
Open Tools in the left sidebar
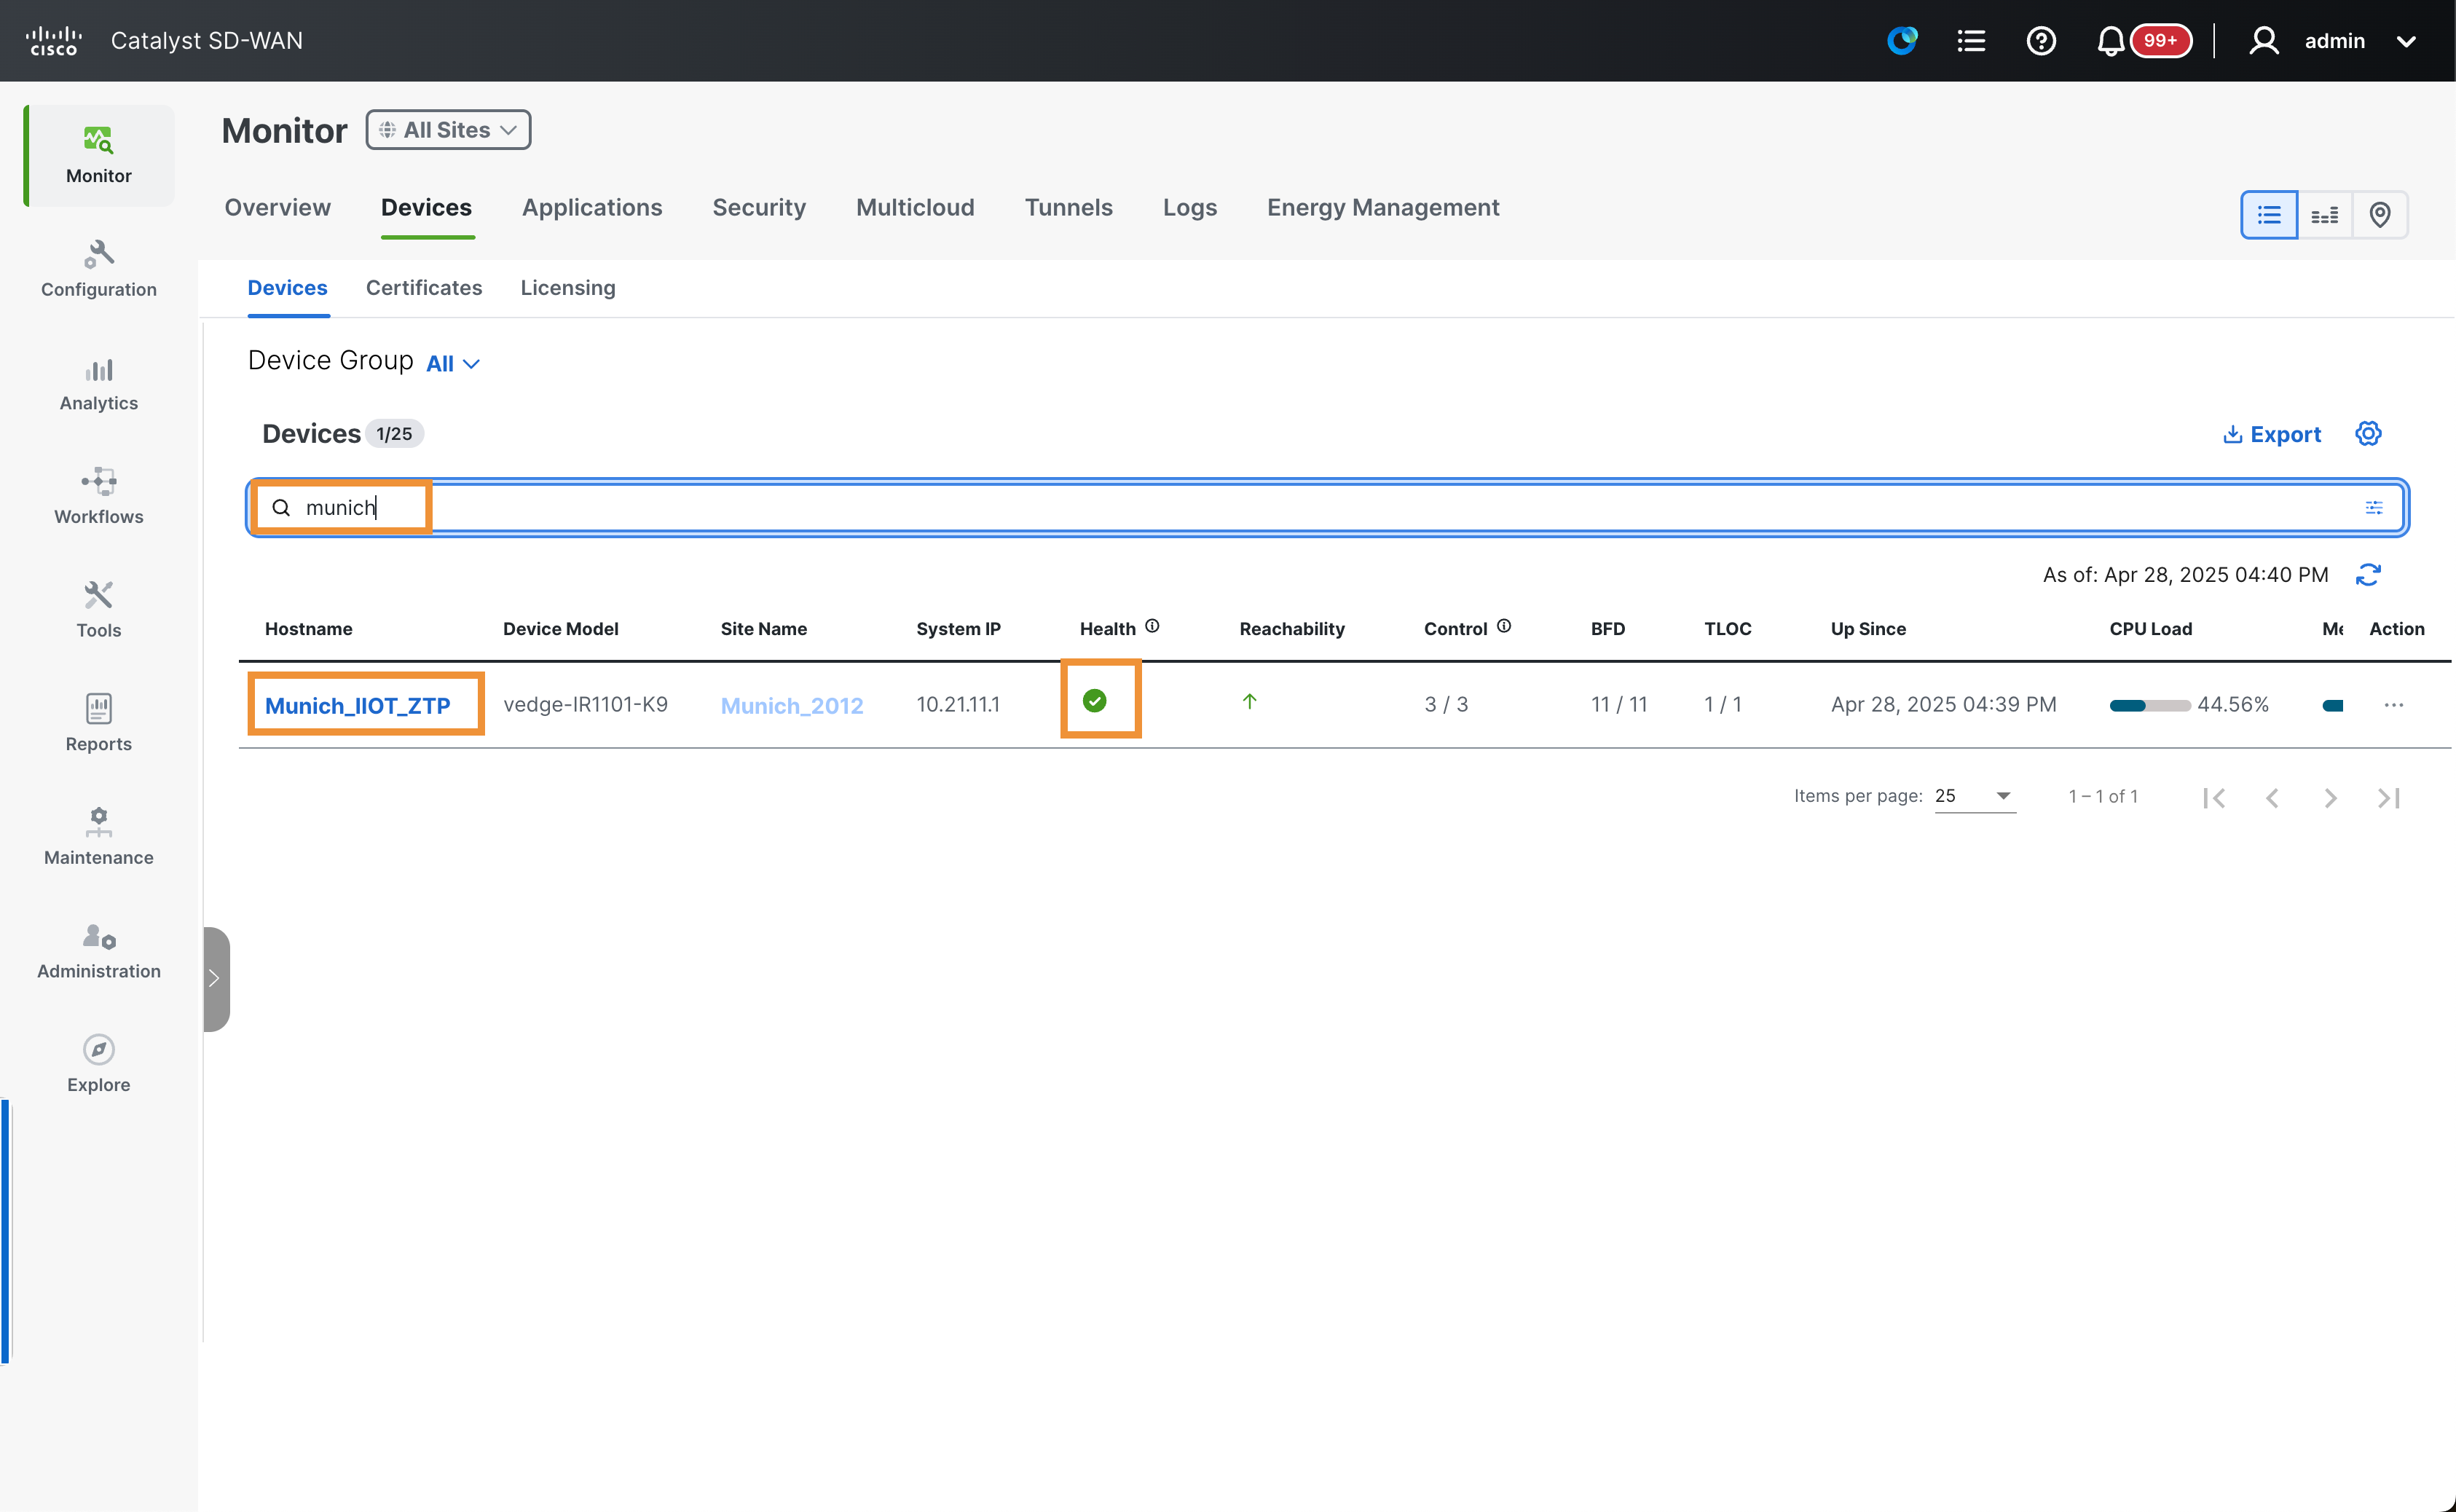[99, 610]
